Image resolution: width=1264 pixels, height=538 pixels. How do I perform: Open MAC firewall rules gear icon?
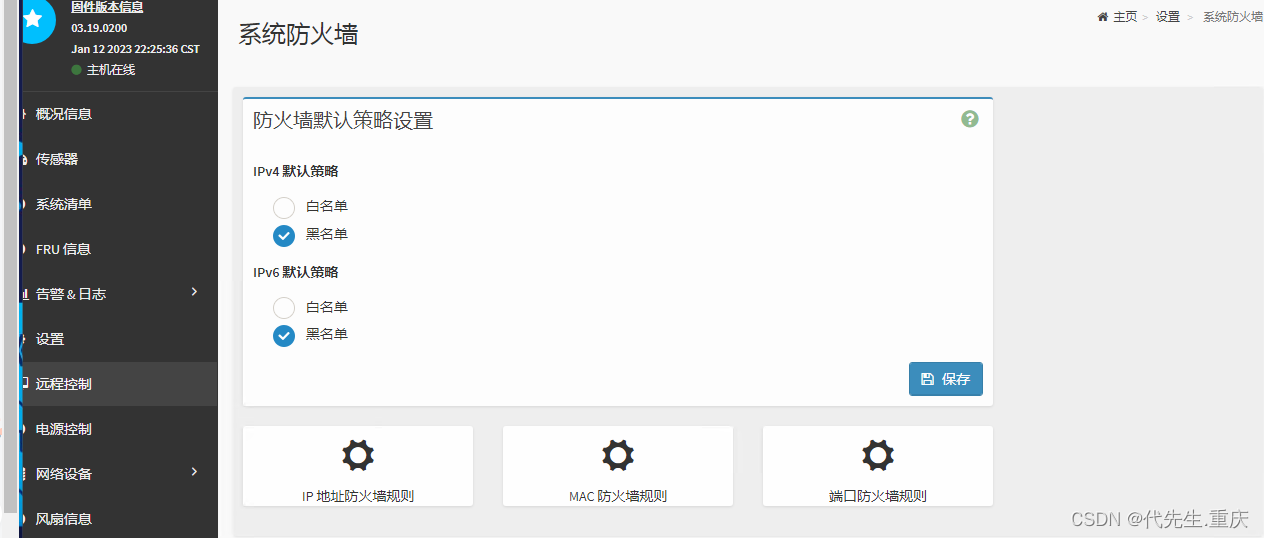point(618,455)
